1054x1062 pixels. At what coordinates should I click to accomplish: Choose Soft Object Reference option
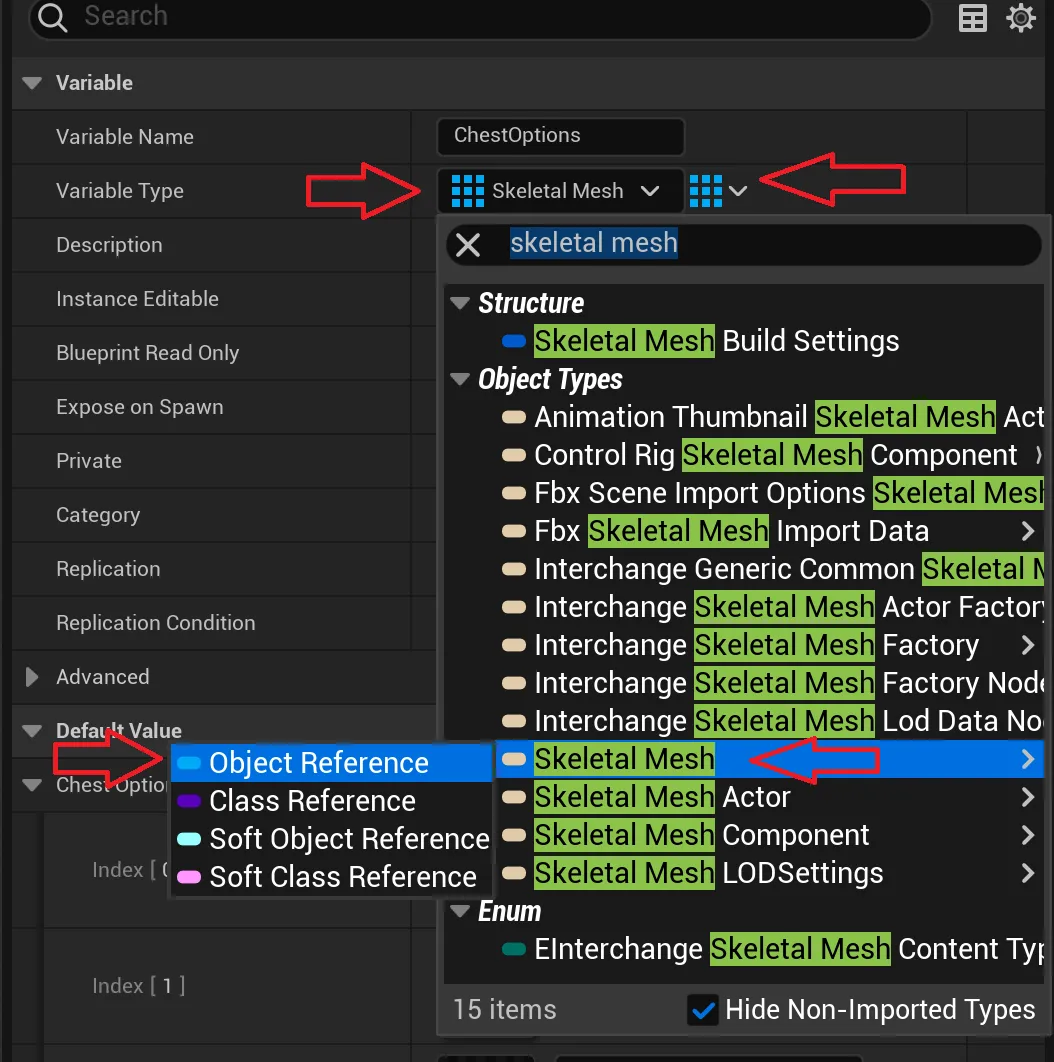[x=349, y=839]
